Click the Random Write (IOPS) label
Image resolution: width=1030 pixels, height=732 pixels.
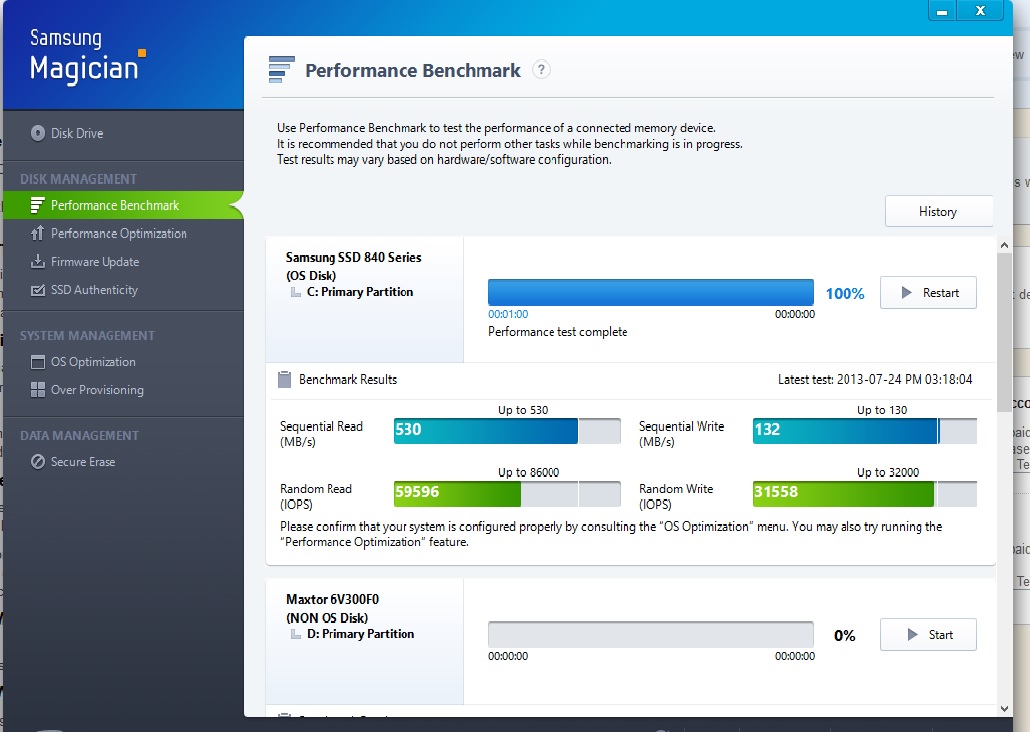(676, 497)
